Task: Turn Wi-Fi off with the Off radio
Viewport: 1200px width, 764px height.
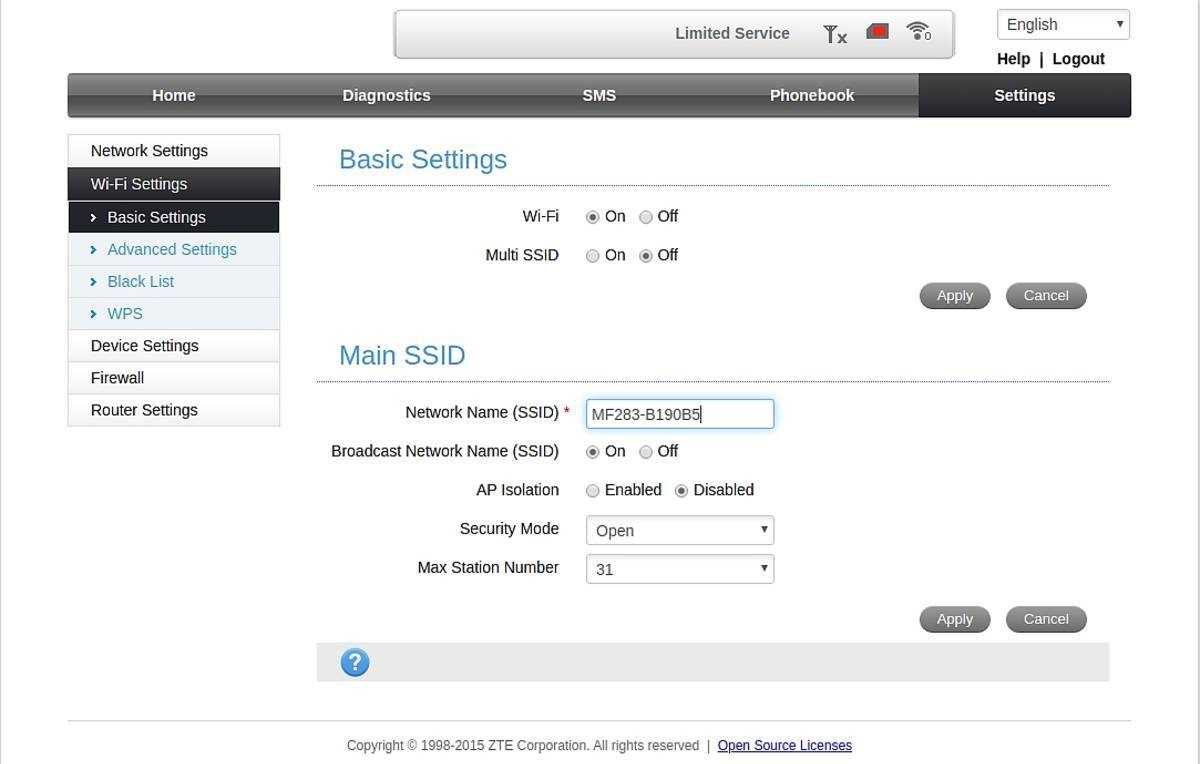Action: tap(646, 217)
